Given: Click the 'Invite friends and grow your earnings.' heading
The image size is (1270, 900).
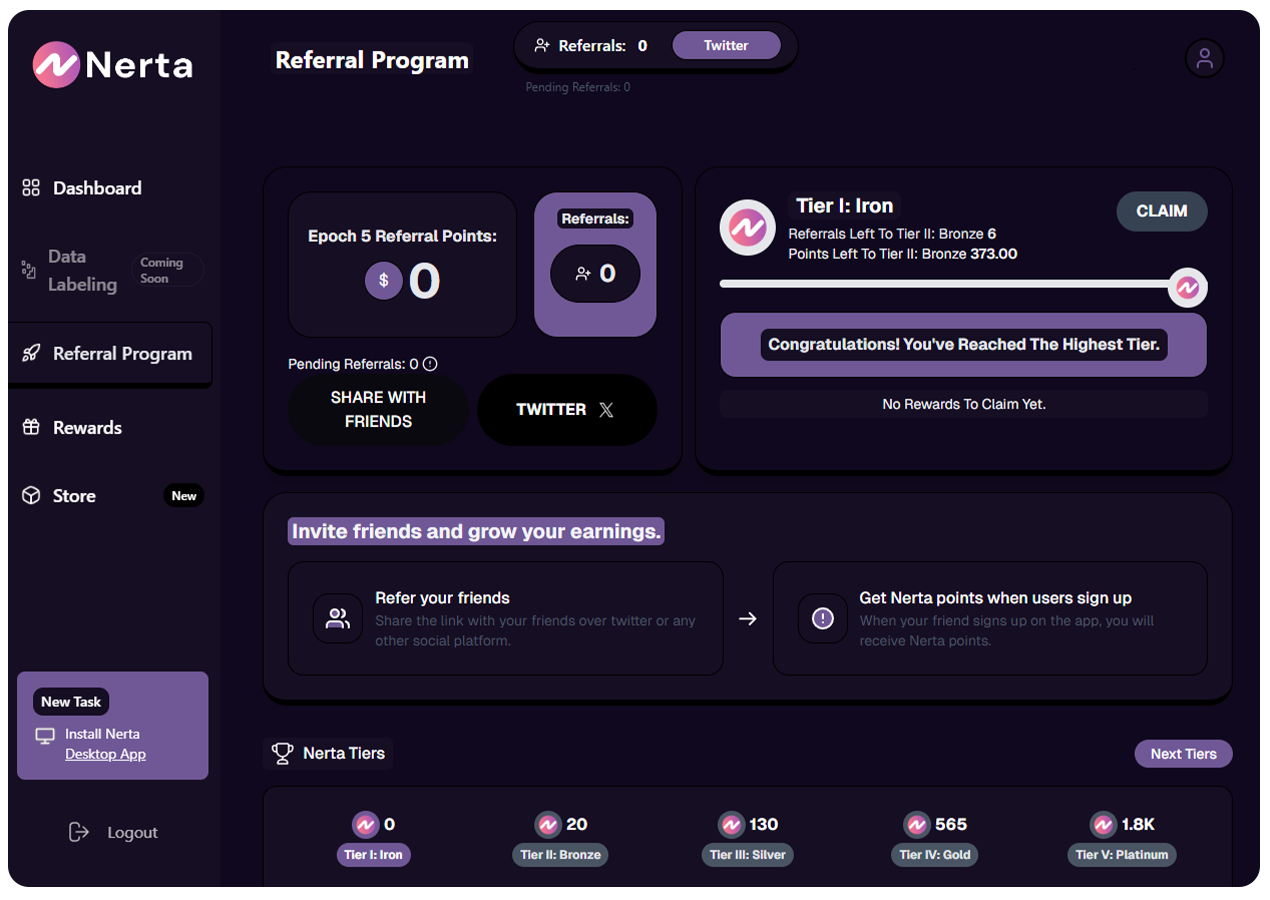Looking at the screenshot, I should (476, 532).
